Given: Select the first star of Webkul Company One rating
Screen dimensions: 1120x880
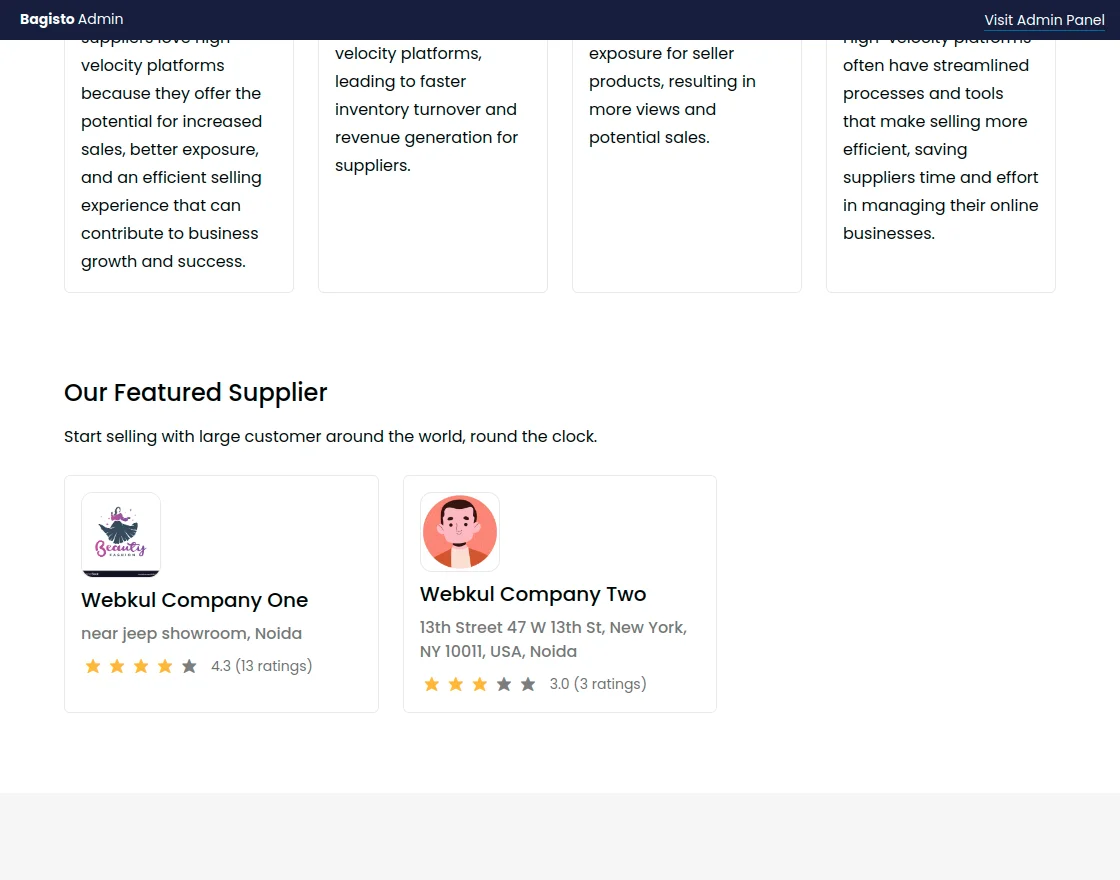Looking at the screenshot, I should (x=93, y=665).
